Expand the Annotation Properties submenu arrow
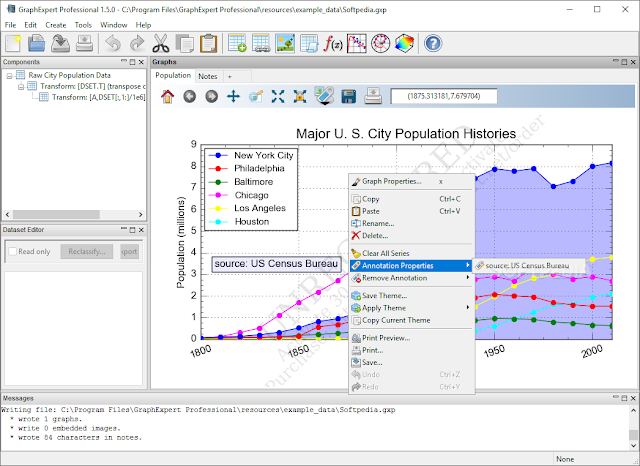640x466 pixels. click(x=467, y=265)
